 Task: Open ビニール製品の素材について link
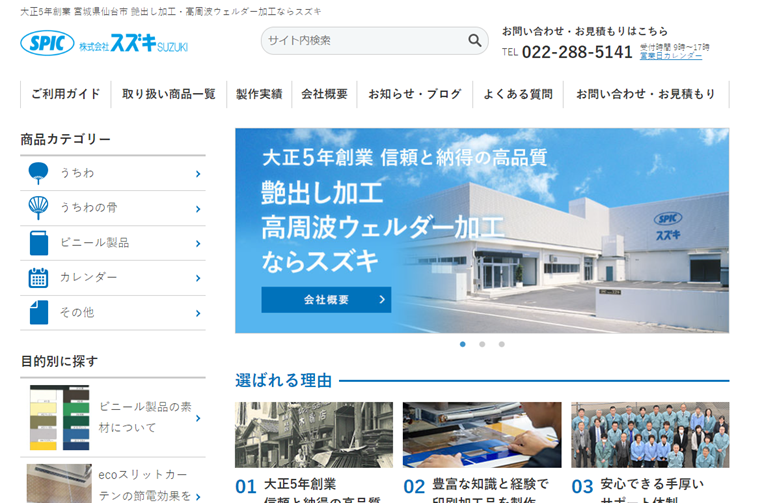coord(145,417)
